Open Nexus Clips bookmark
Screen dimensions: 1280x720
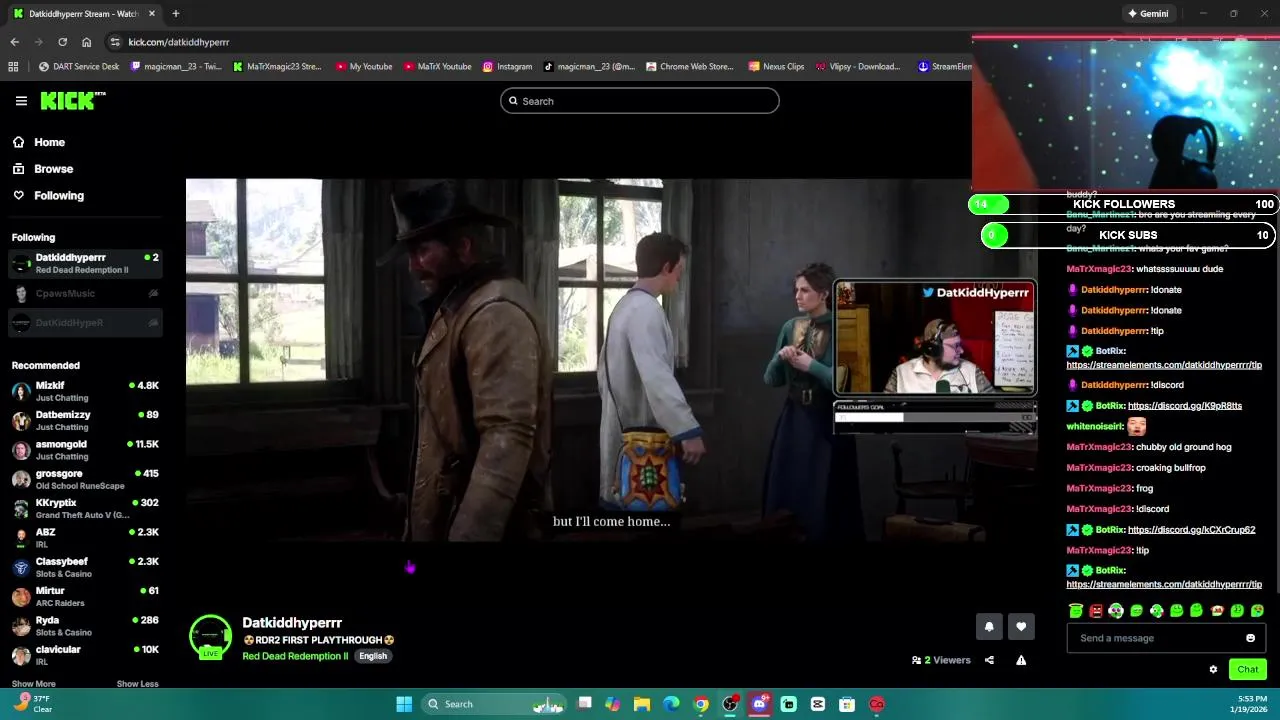[x=776, y=67]
